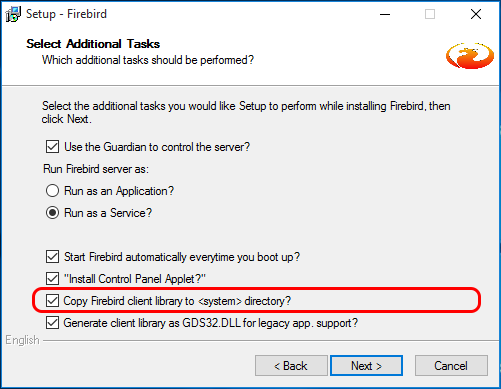Click the Select Additional Tasks heading
The image size is (501, 389).
pyautogui.click(x=93, y=44)
